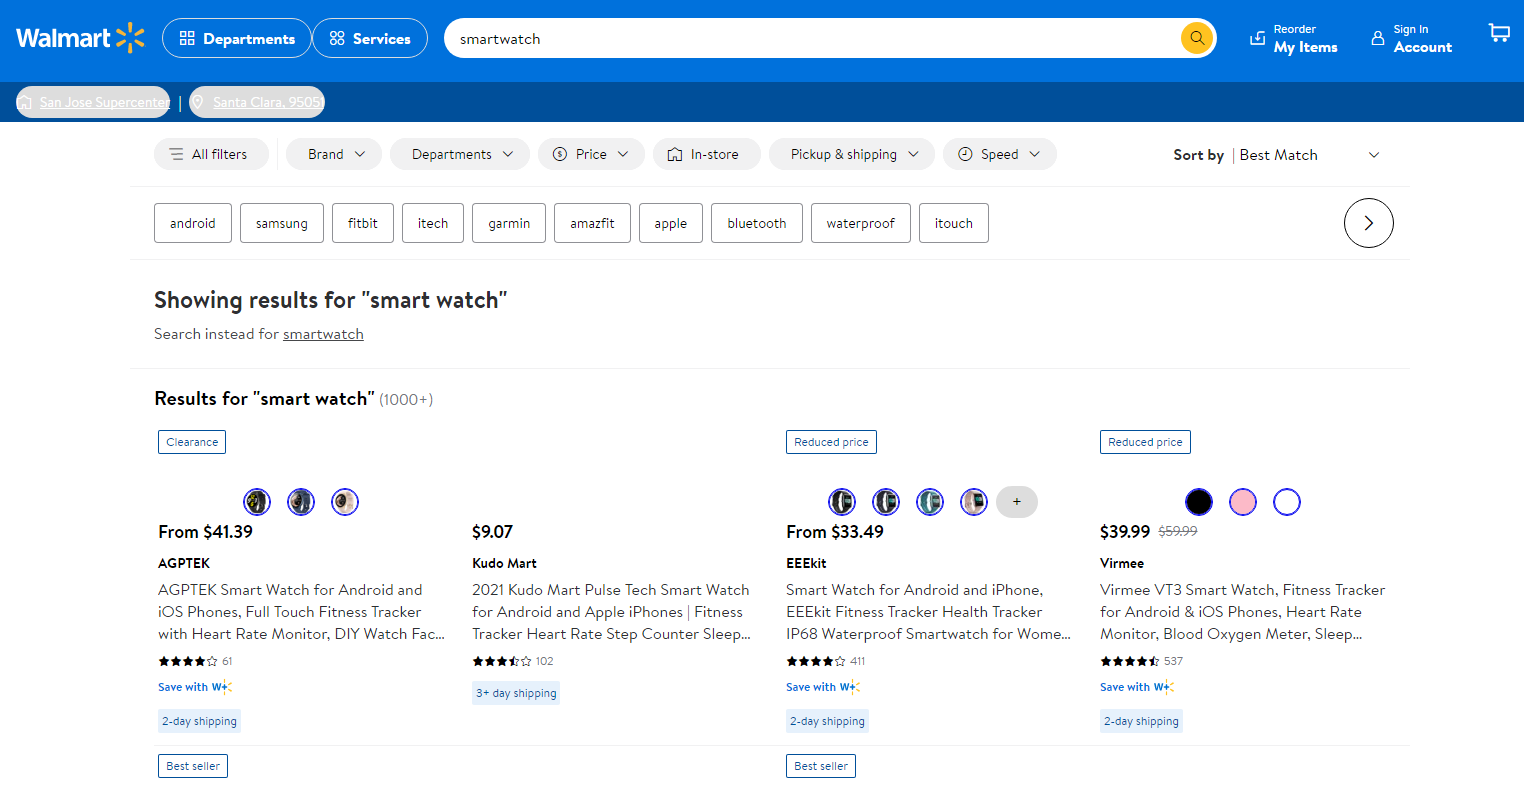The image size is (1524, 802).
Task: Select the garmin suggestion chip
Action: pos(509,223)
